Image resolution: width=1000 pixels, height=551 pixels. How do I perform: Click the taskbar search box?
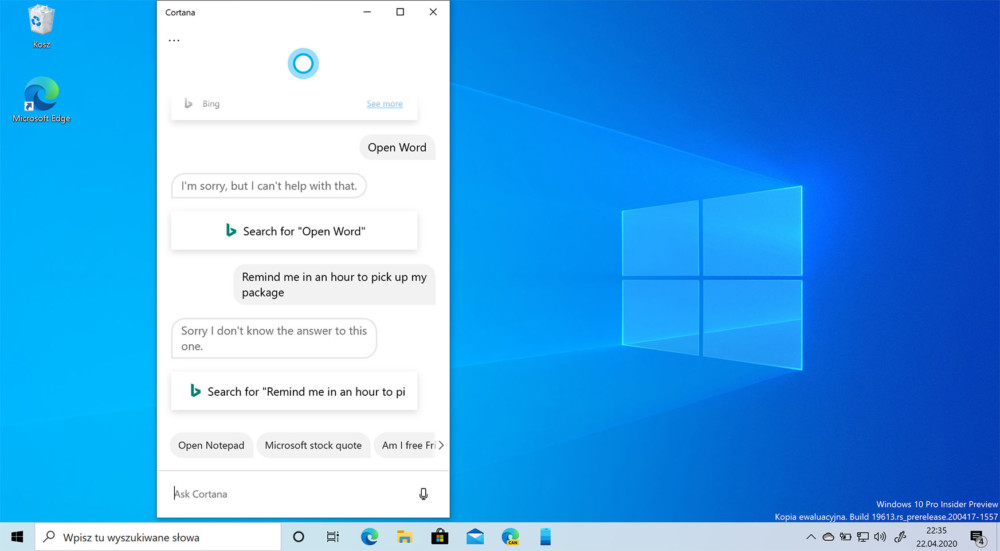click(158, 537)
